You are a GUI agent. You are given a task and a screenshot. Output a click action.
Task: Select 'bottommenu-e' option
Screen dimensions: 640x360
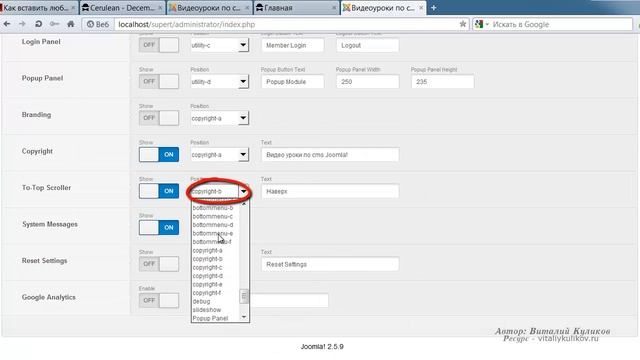click(x=213, y=233)
